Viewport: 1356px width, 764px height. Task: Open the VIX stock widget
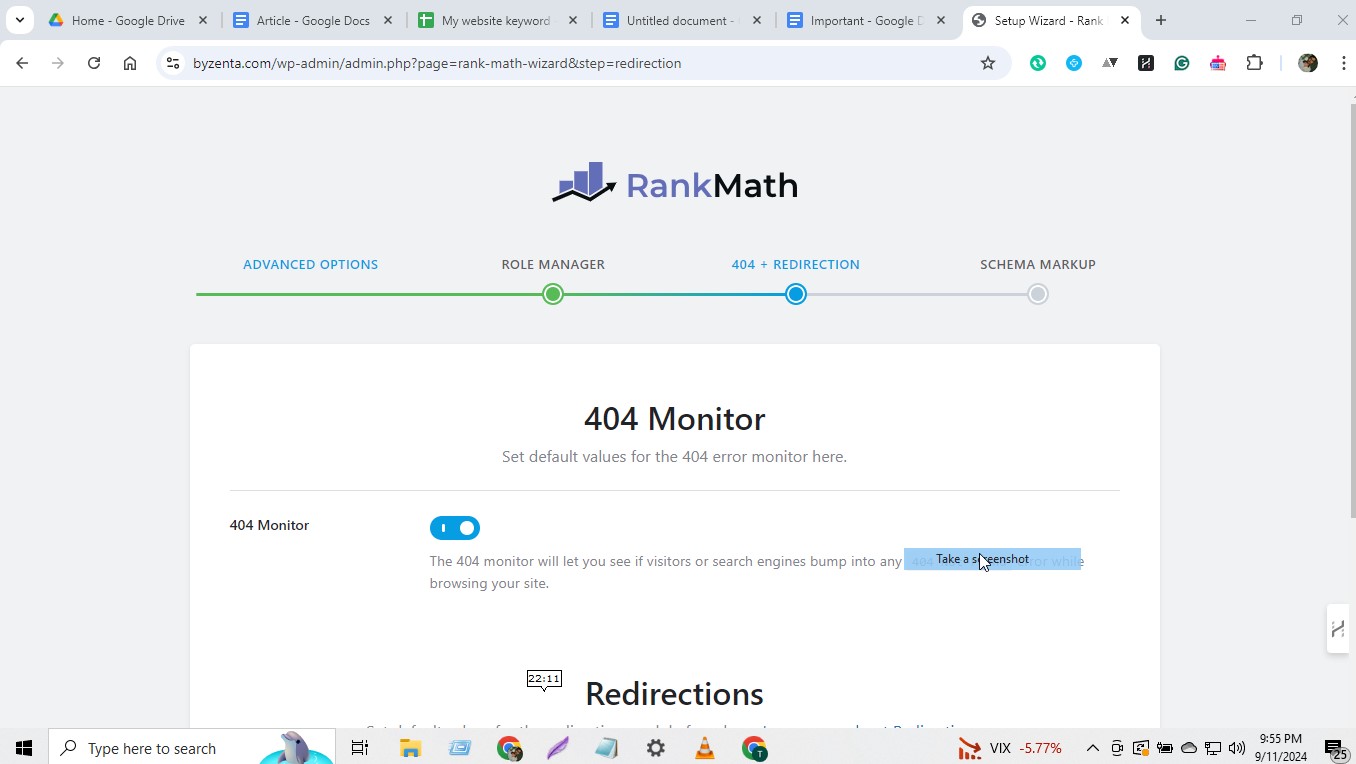tap(1010, 748)
